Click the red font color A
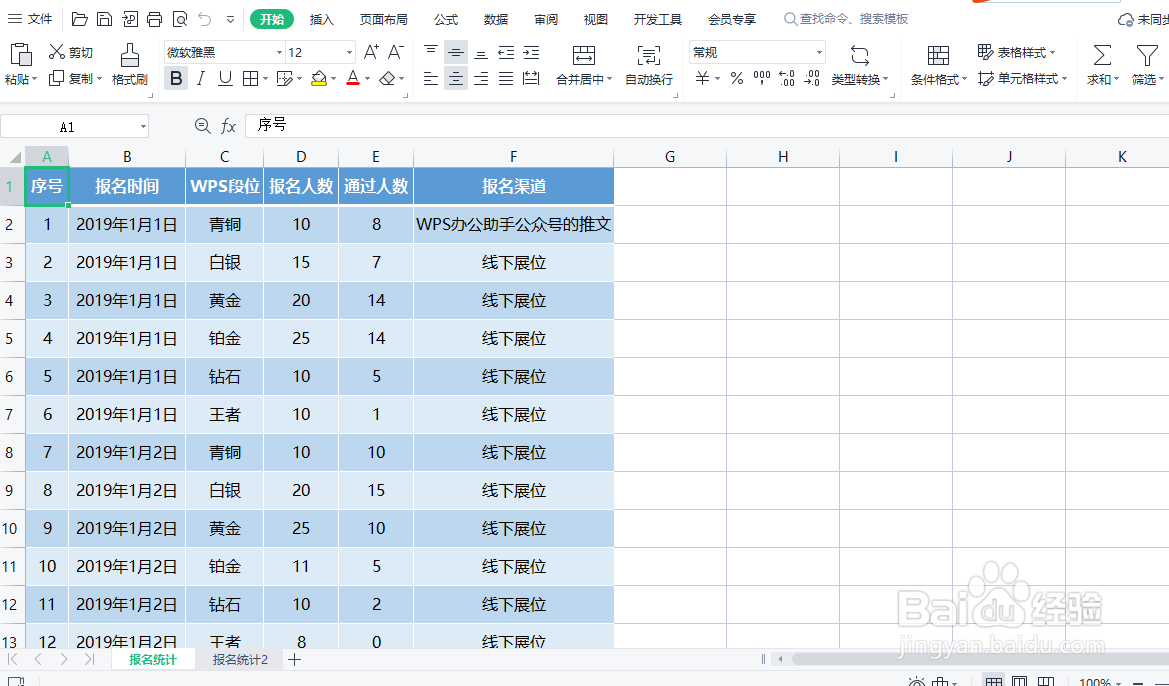The height and width of the screenshot is (686, 1169). point(353,78)
